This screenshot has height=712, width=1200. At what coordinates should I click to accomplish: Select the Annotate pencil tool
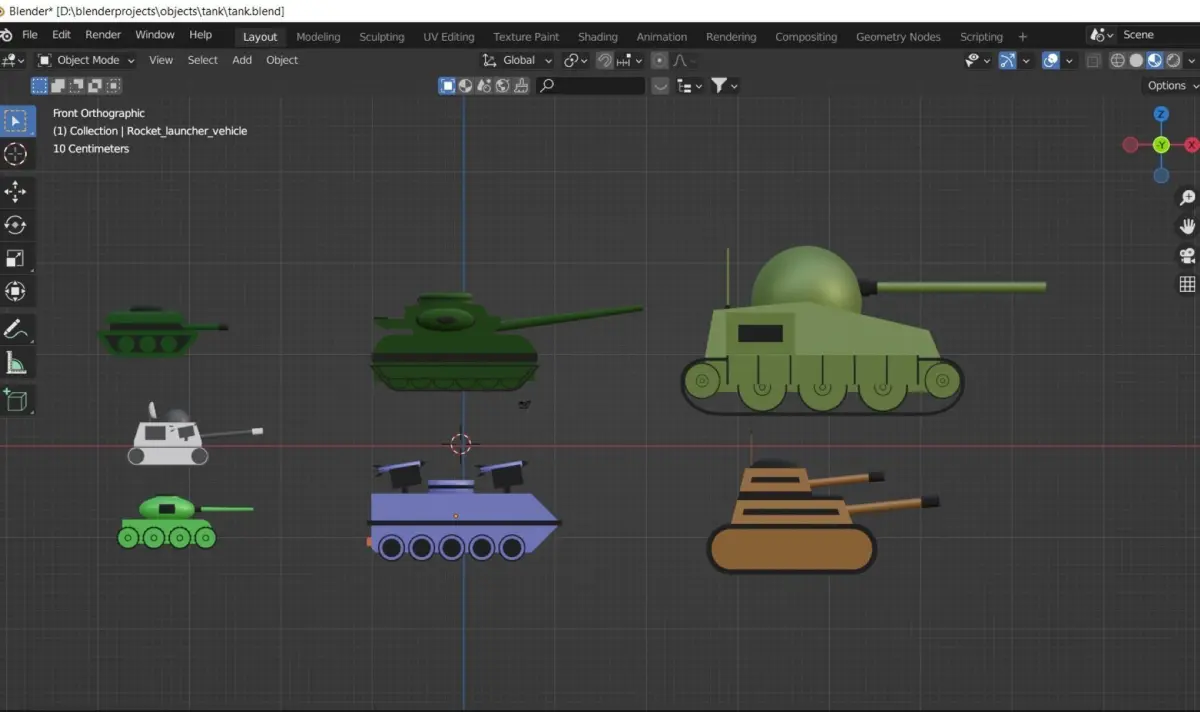[16, 329]
